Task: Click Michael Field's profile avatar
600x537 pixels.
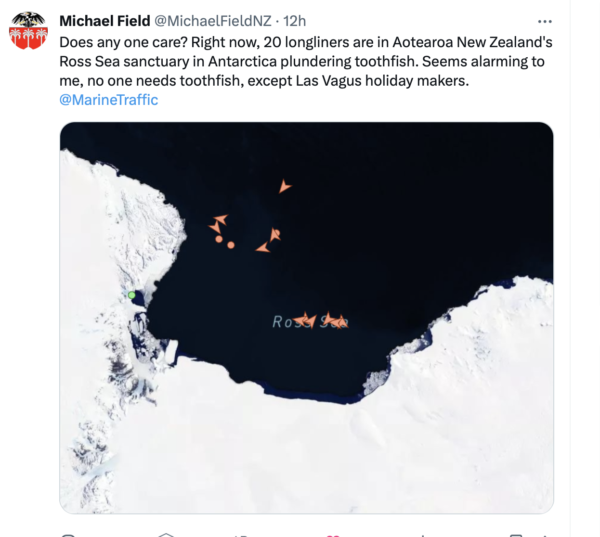Action: 29,32
